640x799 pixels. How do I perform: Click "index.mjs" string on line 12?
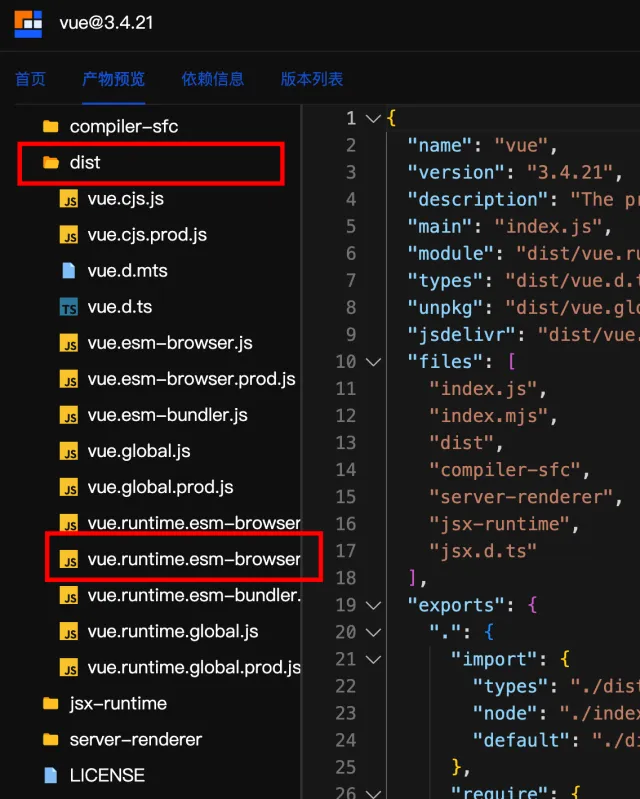[488, 416]
